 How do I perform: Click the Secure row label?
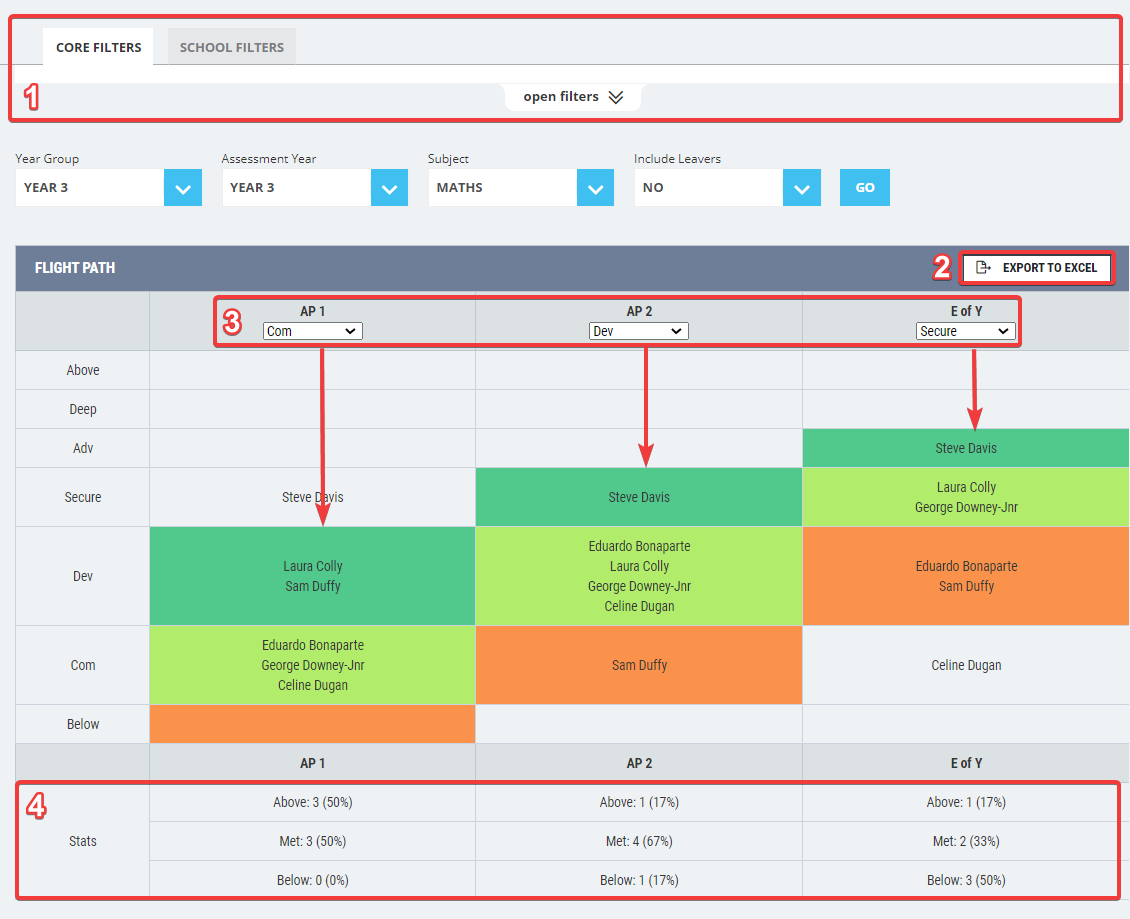click(x=83, y=497)
